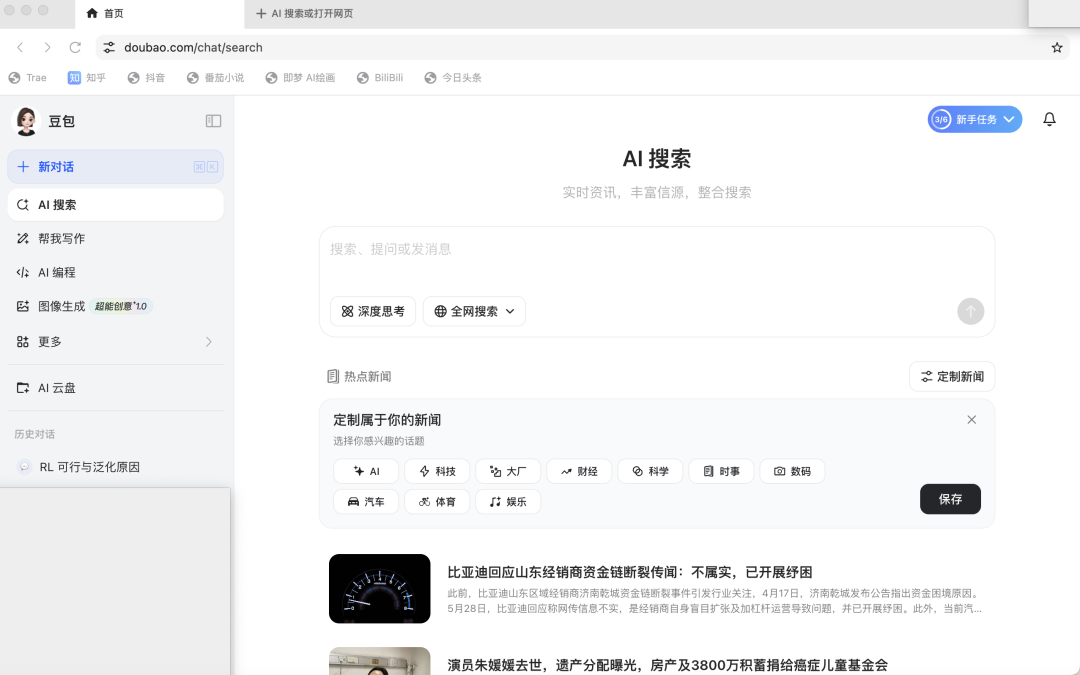Open the 豆包 avatar profile

tap(26, 121)
